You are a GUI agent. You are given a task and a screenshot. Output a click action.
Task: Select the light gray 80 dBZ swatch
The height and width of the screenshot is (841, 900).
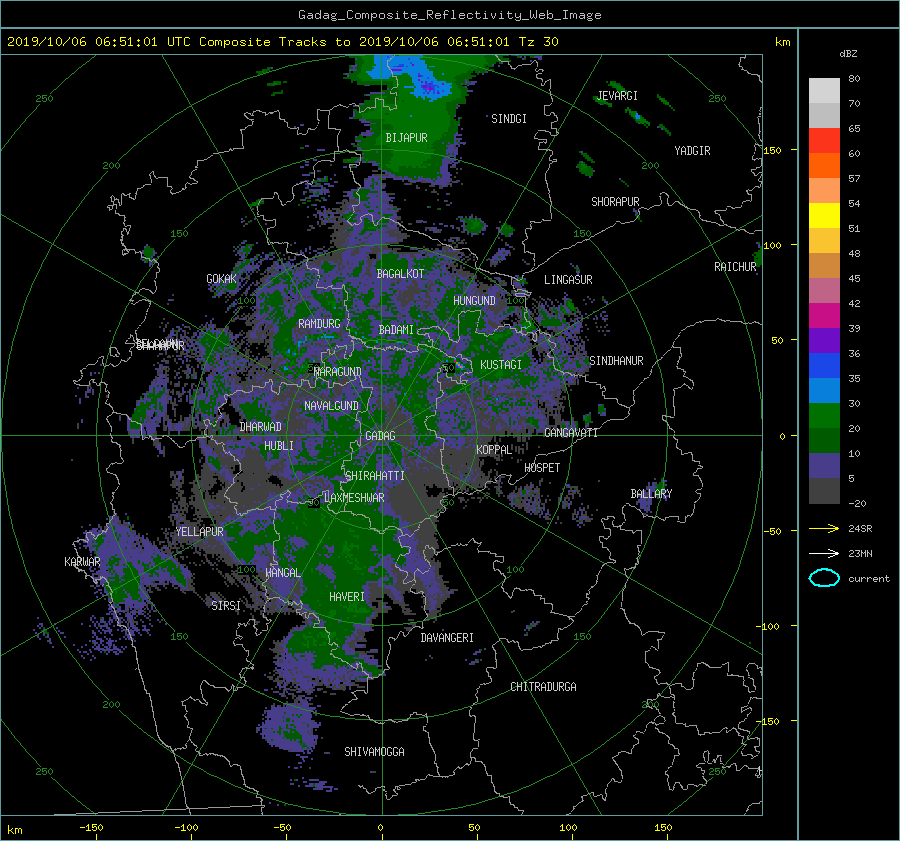click(824, 90)
